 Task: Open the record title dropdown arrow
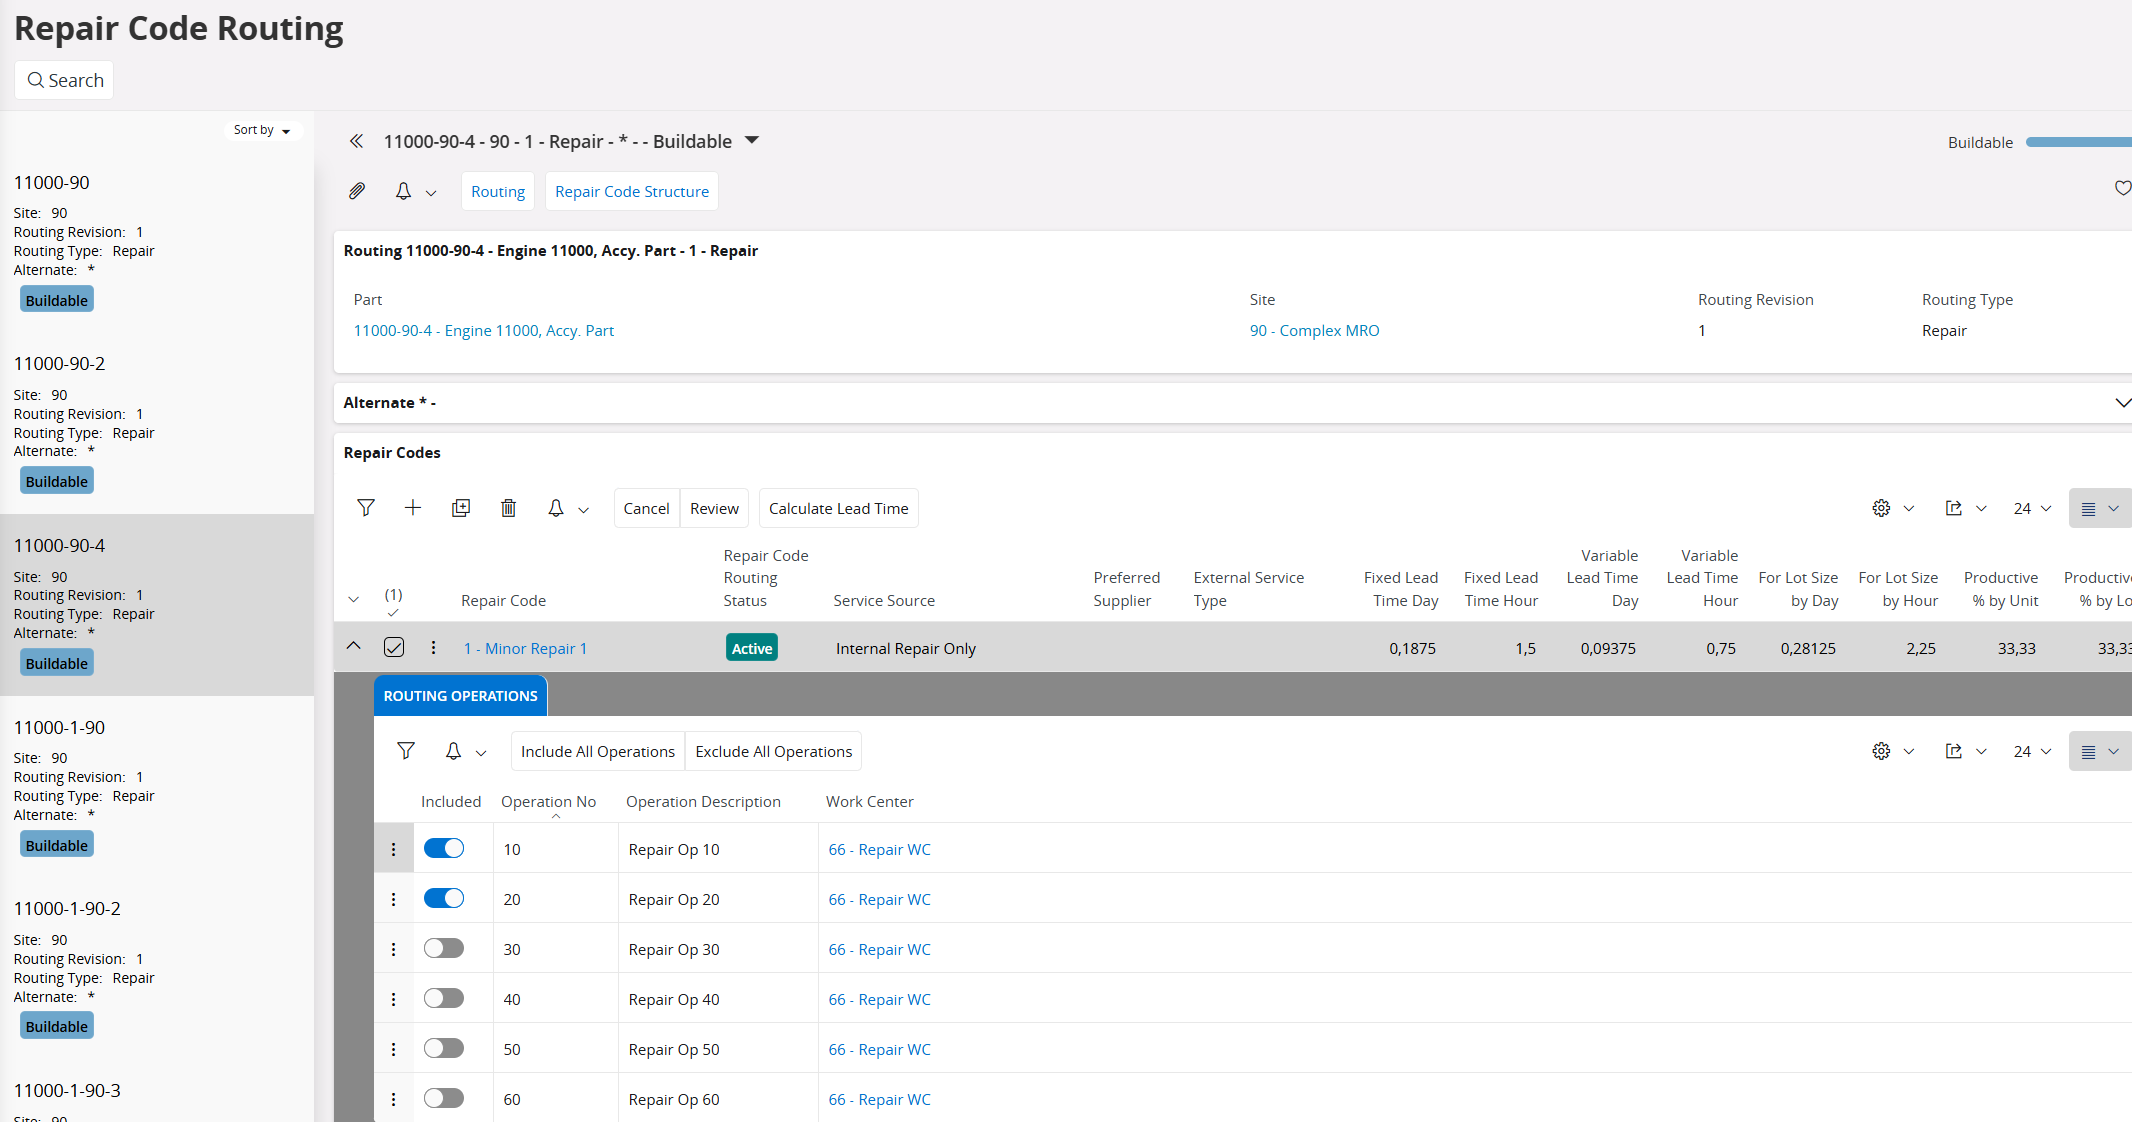tap(752, 140)
